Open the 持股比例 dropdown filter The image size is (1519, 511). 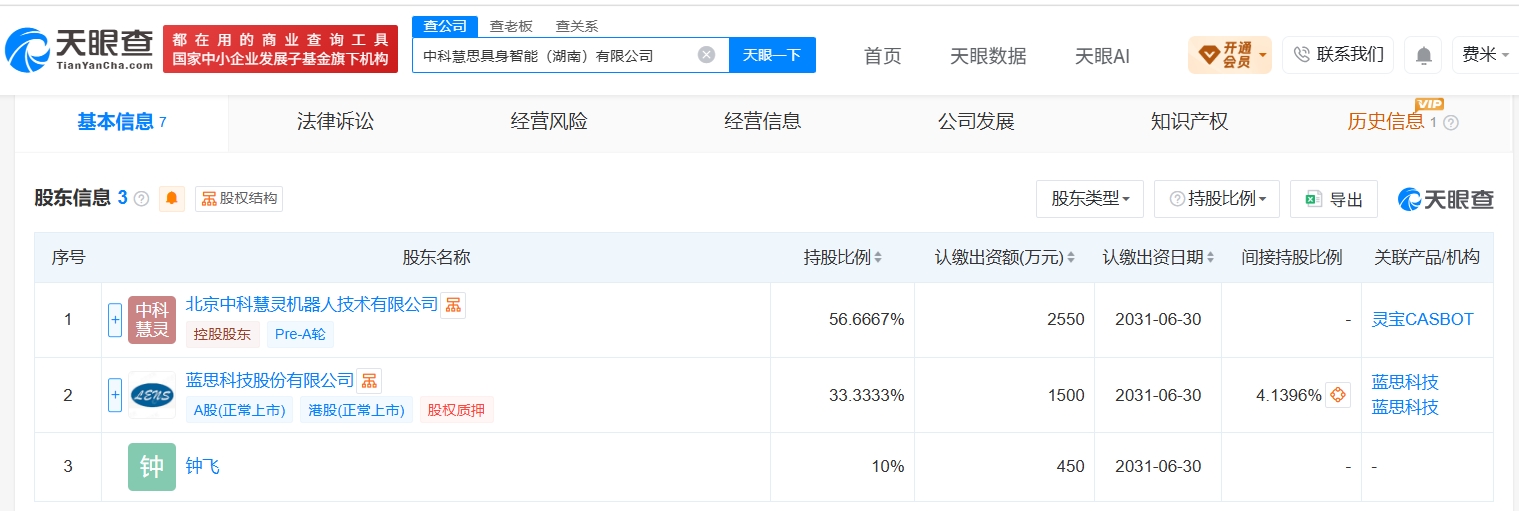1217,199
